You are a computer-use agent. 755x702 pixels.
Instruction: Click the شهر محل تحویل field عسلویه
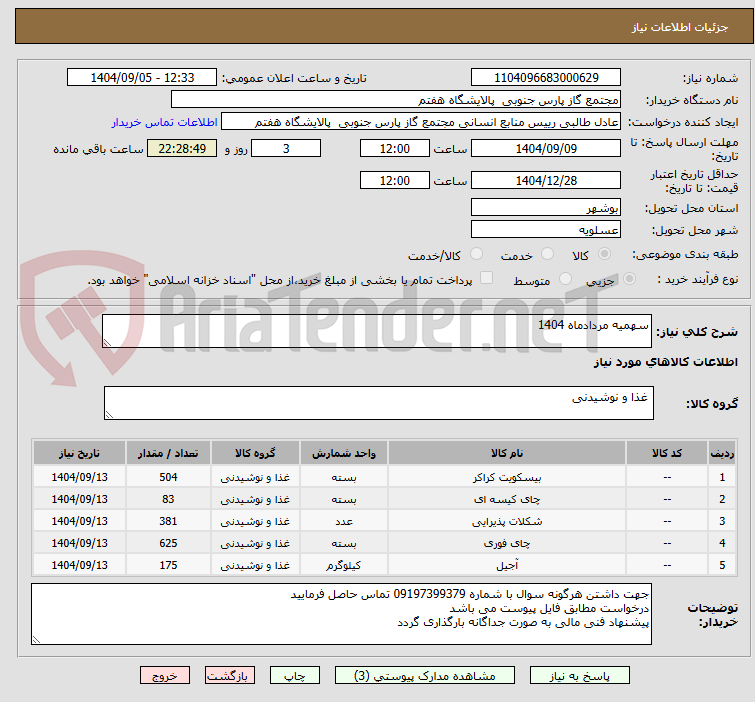(x=546, y=230)
